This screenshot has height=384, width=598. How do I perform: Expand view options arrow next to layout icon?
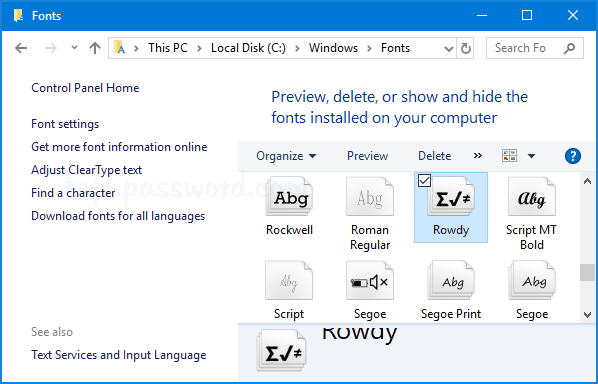(531, 156)
